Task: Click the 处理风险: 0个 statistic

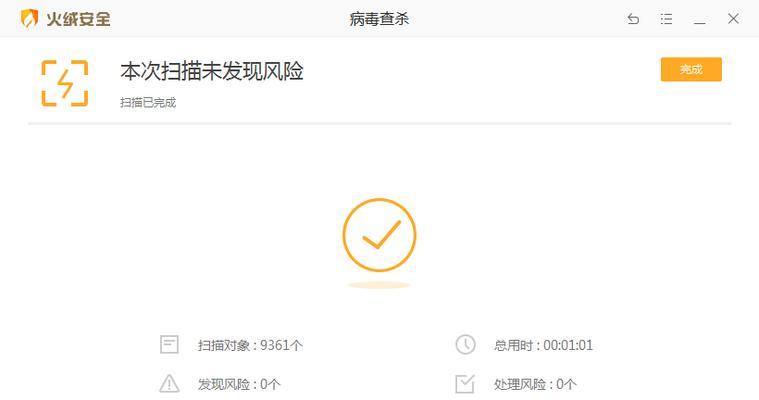Action: 535,384
